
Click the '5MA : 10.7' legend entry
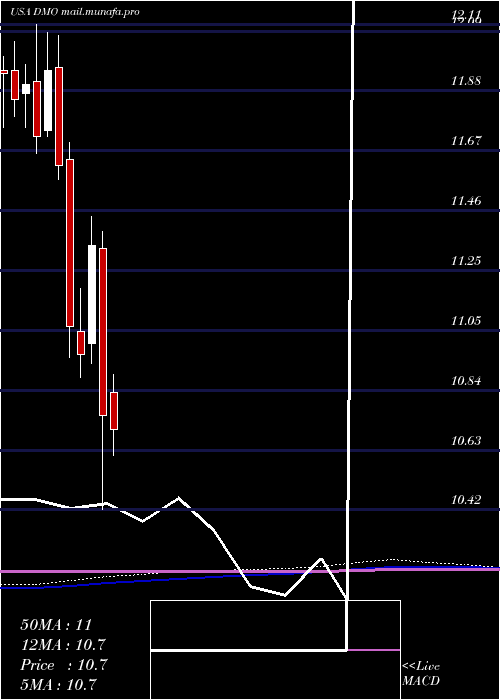[59, 684]
